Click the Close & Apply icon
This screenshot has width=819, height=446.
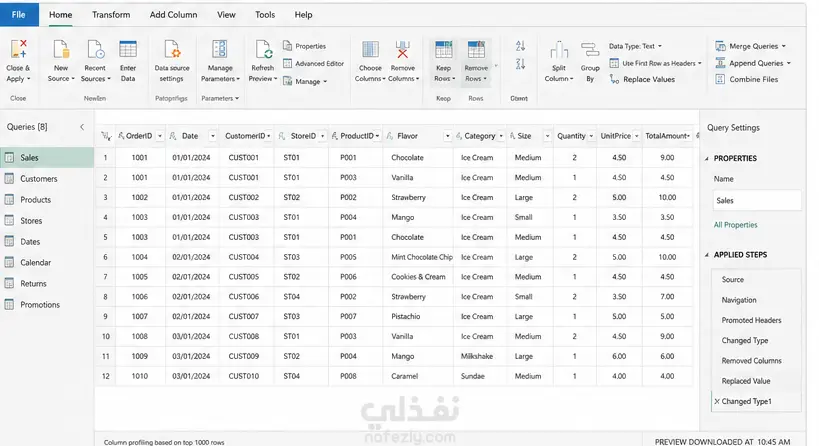tap(18, 50)
